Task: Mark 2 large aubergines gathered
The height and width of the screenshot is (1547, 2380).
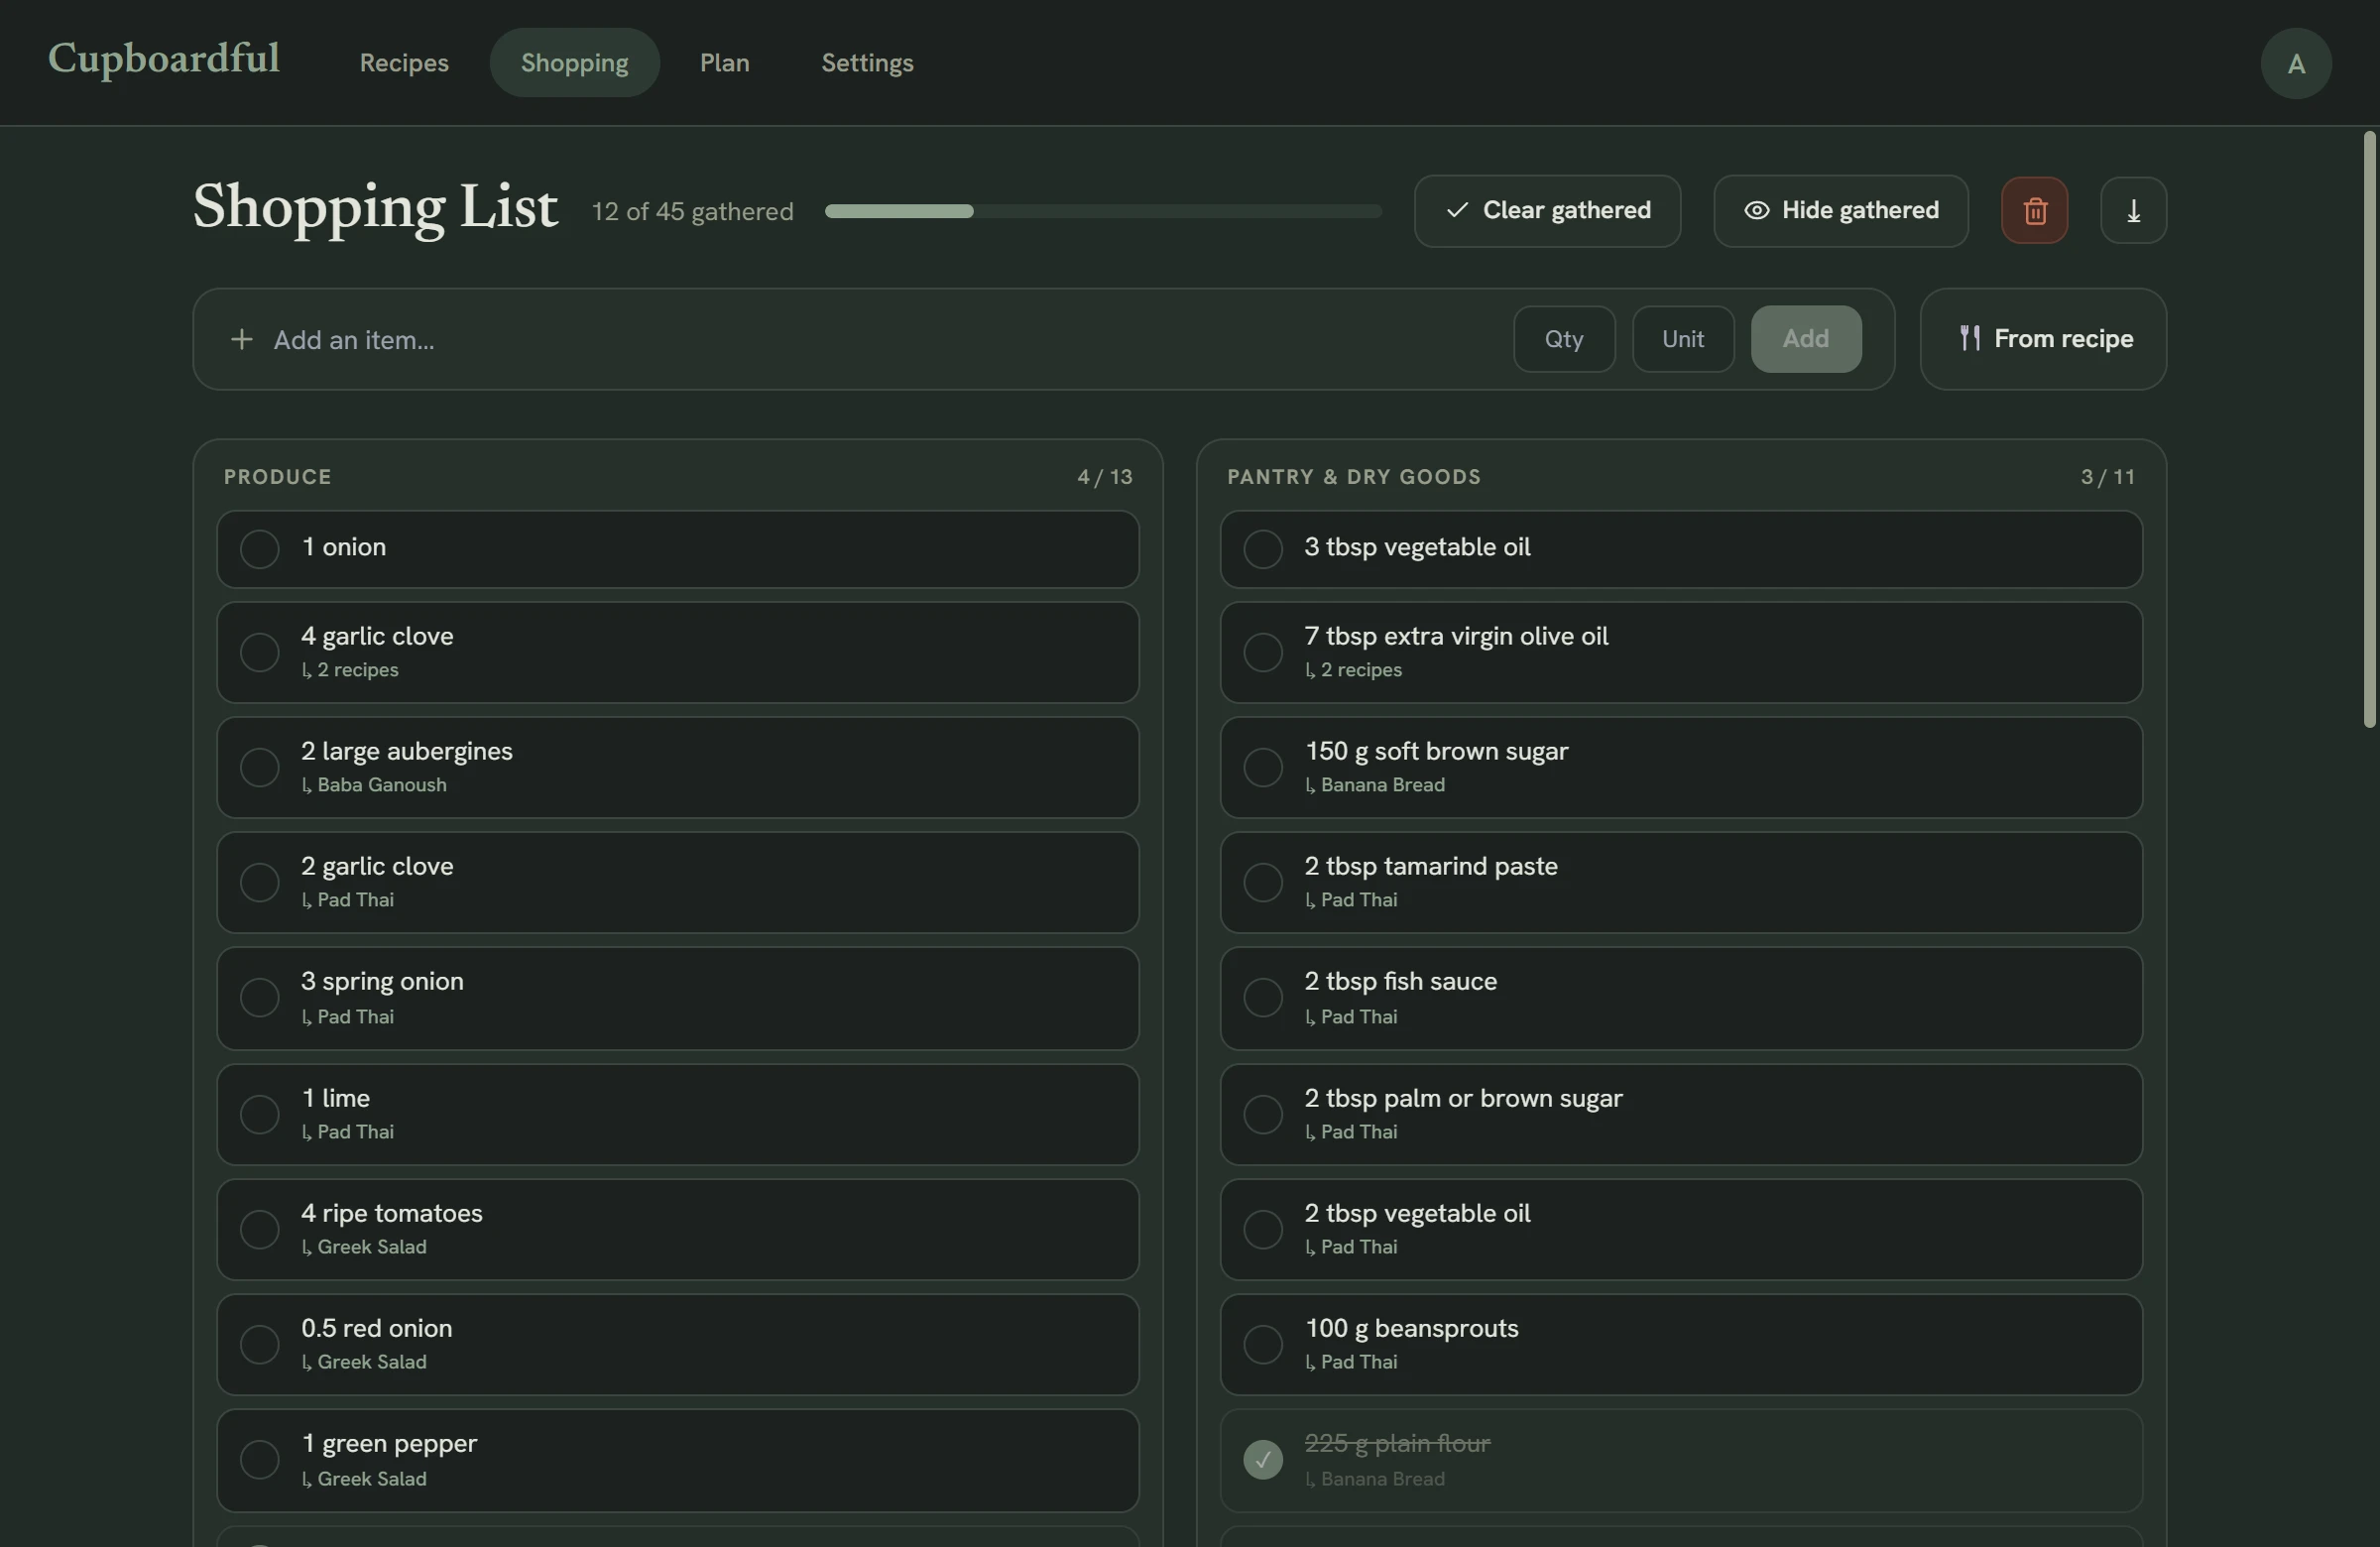Action: click(x=259, y=767)
